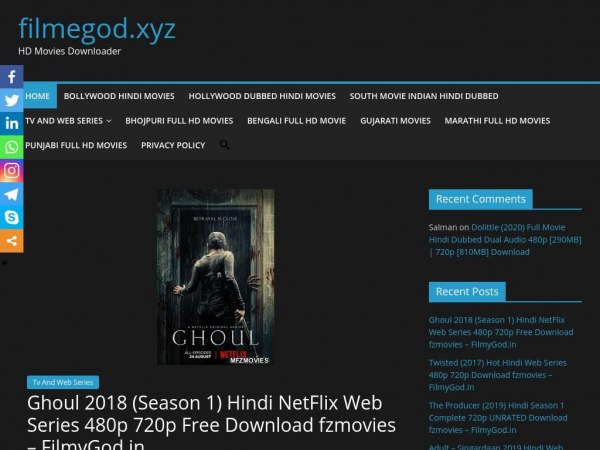This screenshot has height=450, width=600.
Task: Select Hollywood Dubbed Hindi Movies menu
Action: coord(262,96)
